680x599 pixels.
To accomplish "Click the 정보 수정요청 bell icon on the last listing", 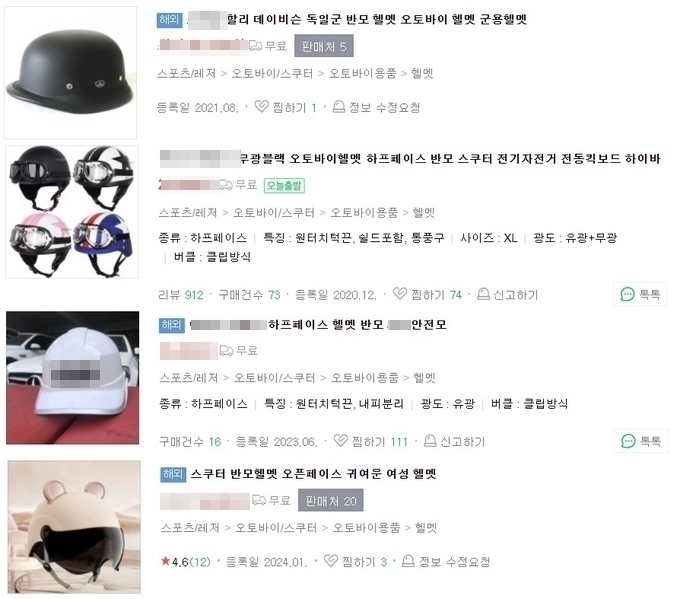I will (408, 561).
